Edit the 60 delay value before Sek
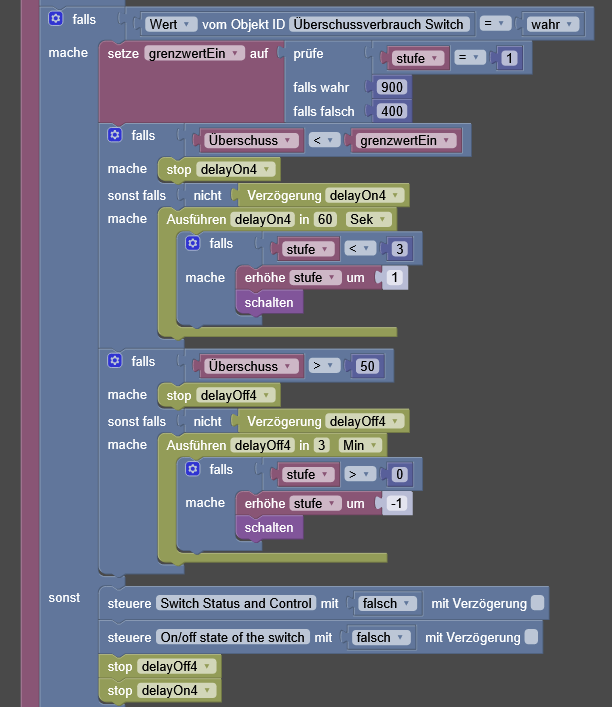612x707 pixels. 325,220
